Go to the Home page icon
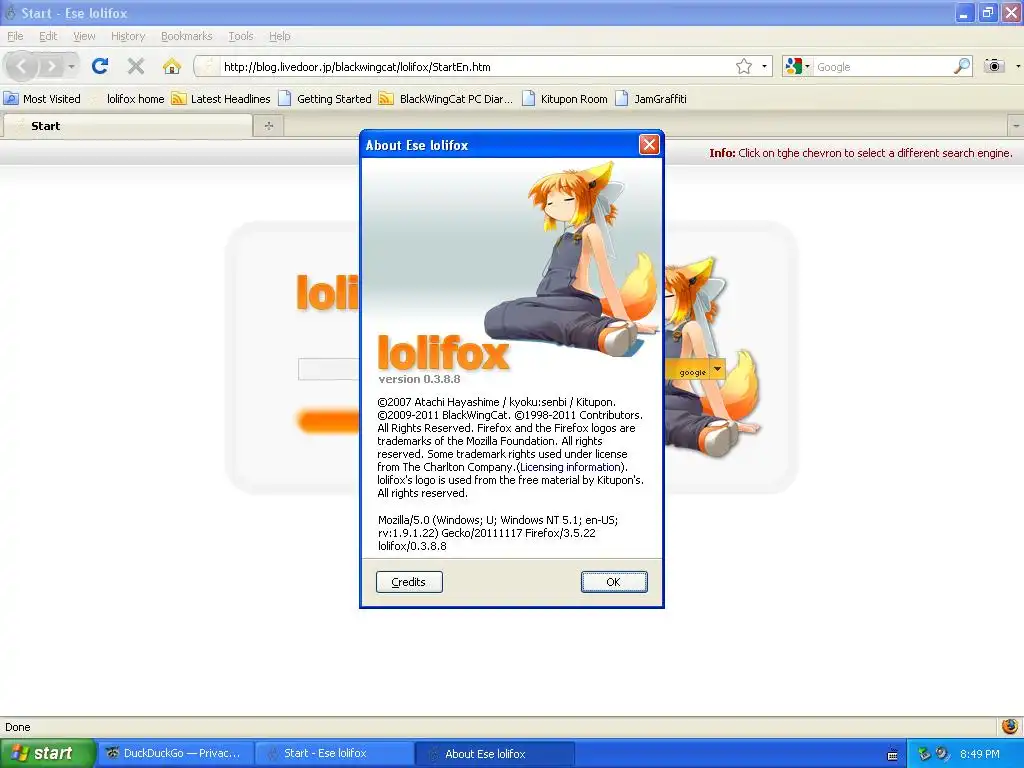The width and height of the screenshot is (1024, 768). pos(172,66)
